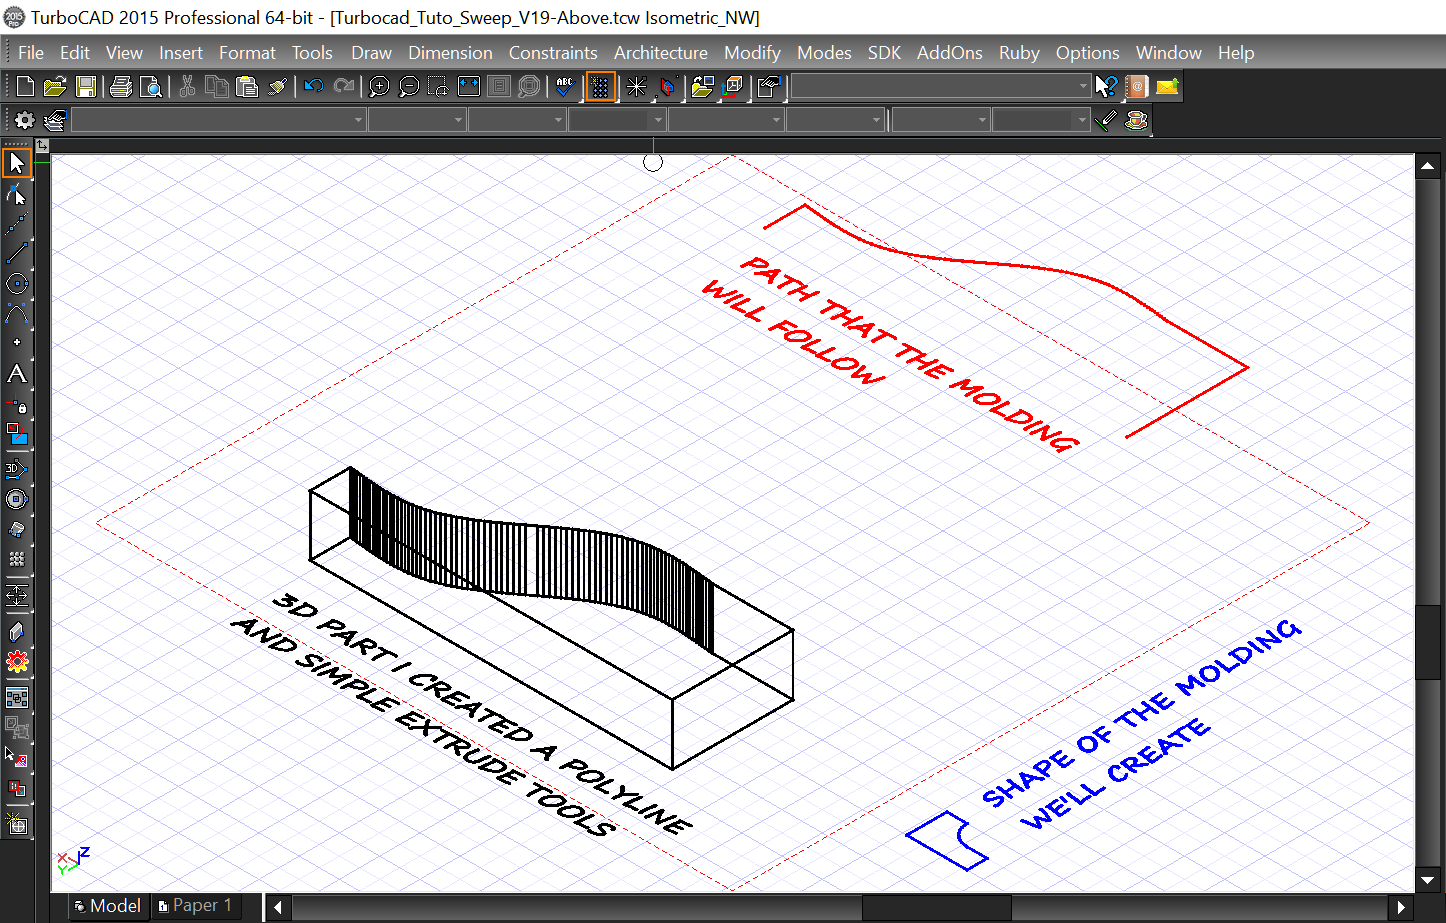Viewport: 1446px width, 923px height.
Task: Toggle the snap modes star icon
Action: click(636, 86)
